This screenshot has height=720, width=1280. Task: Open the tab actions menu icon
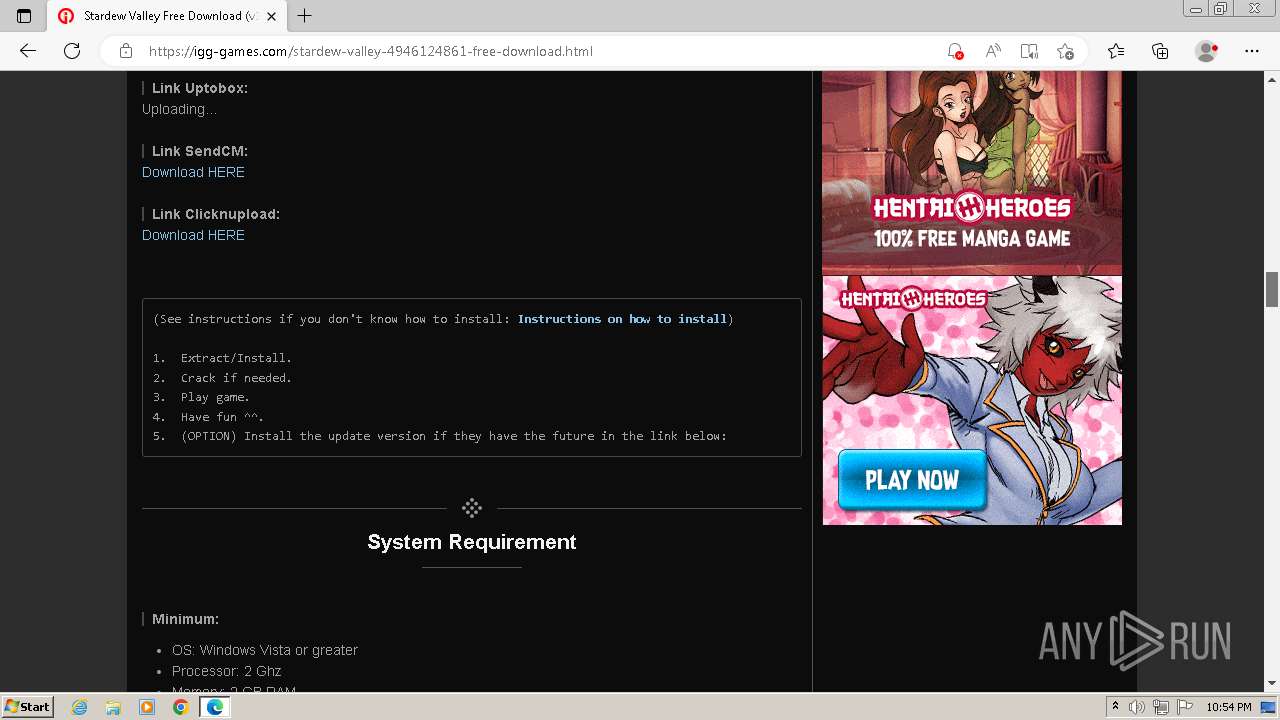24,16
